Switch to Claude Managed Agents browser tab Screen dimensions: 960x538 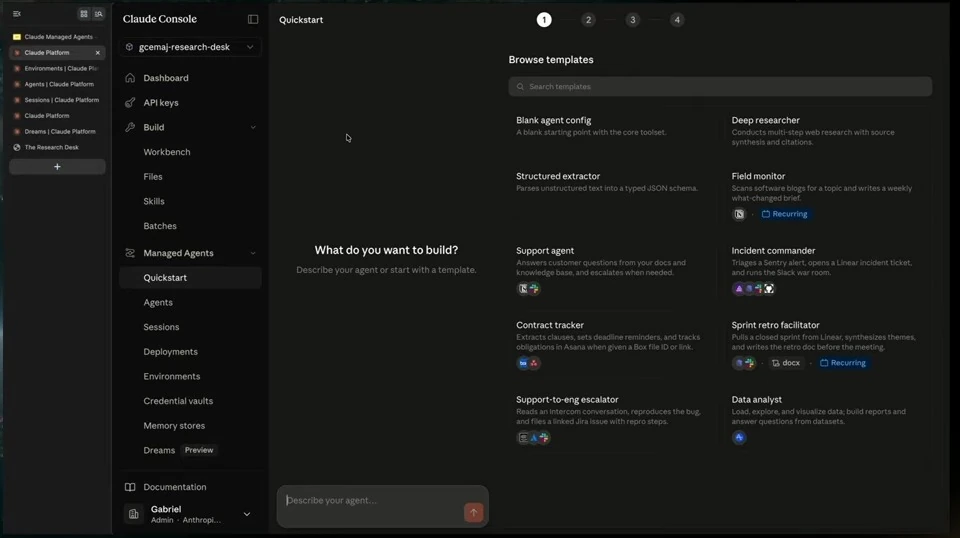(57, 37)
